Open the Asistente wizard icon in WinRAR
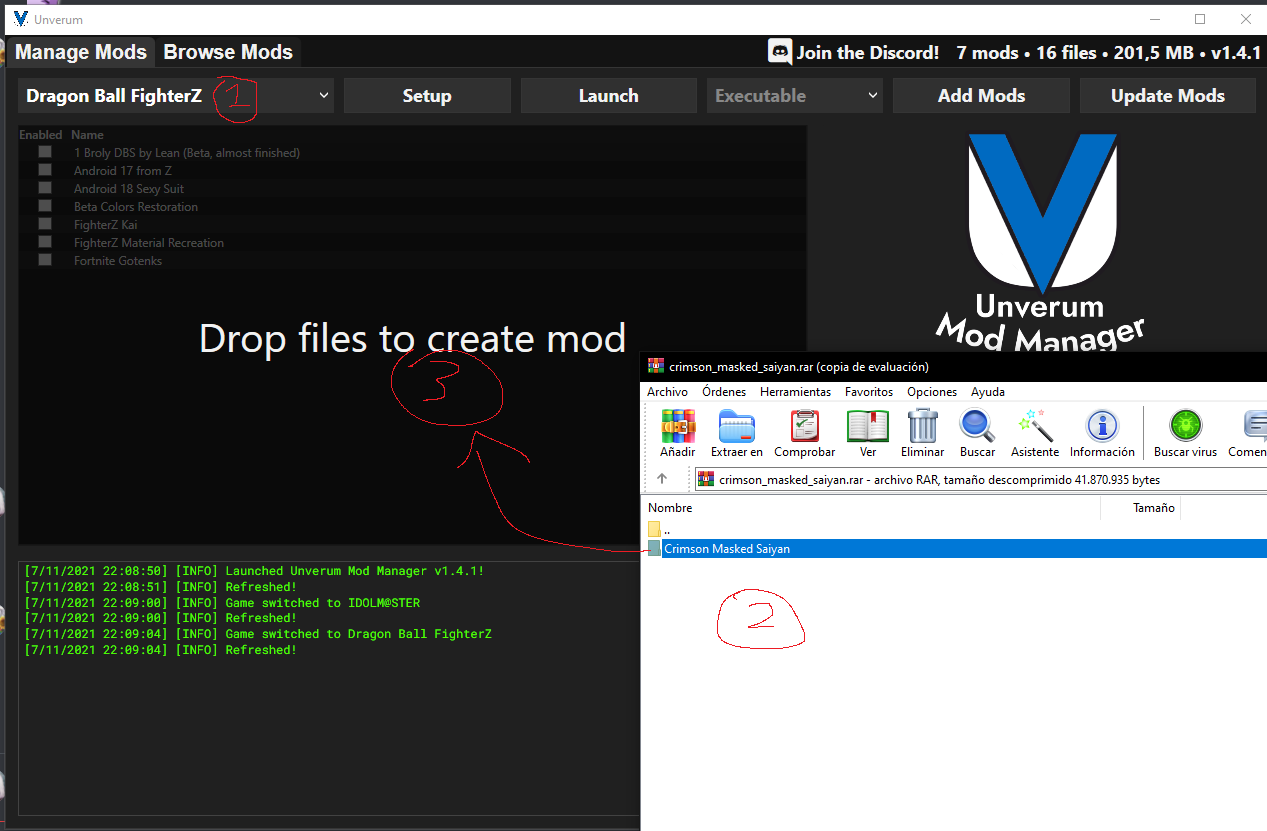The width and height of the screenshot is (1267, 831). [1034, 426]
